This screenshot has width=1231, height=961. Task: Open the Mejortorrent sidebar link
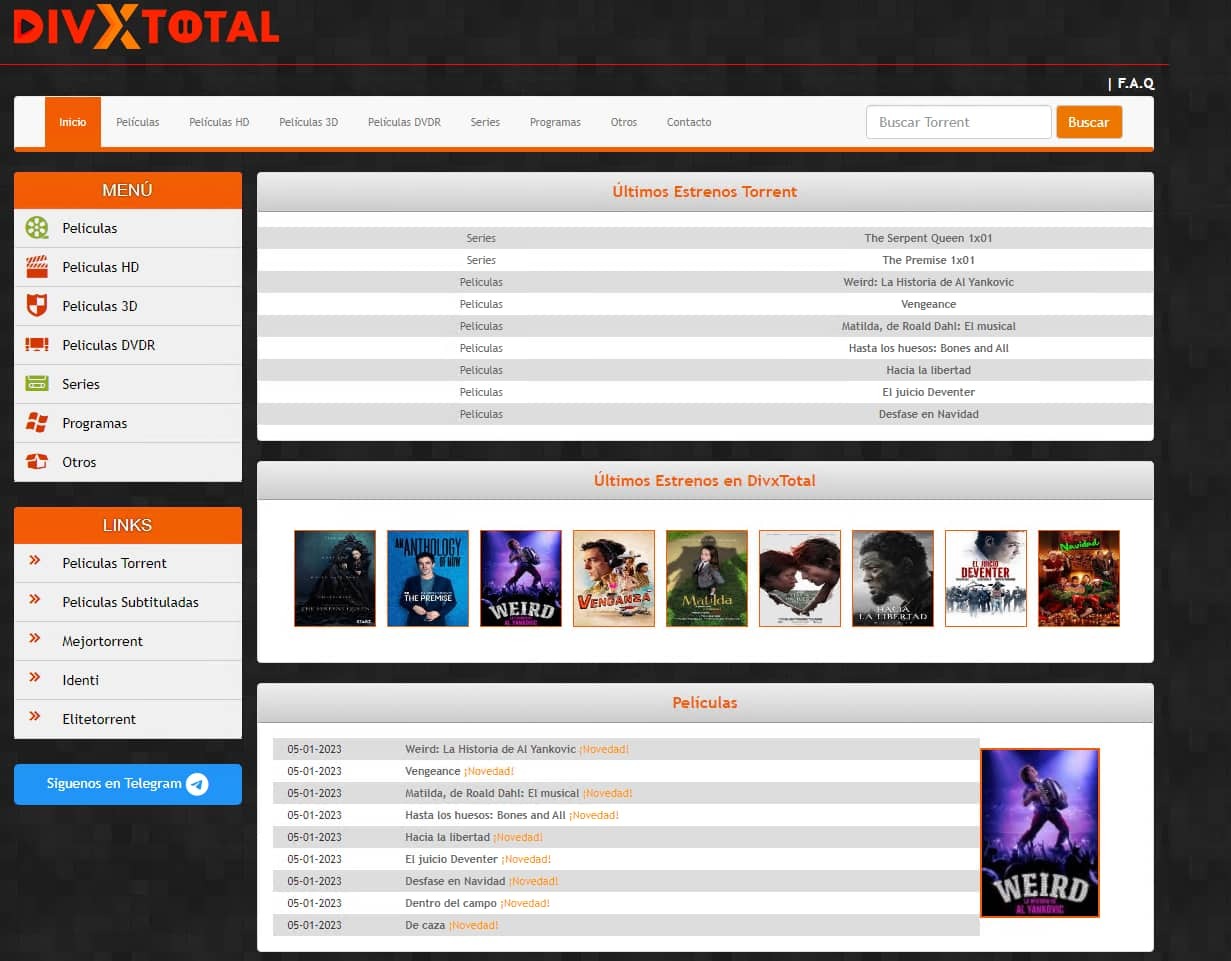pyautogui.click(x=128, y=641)
